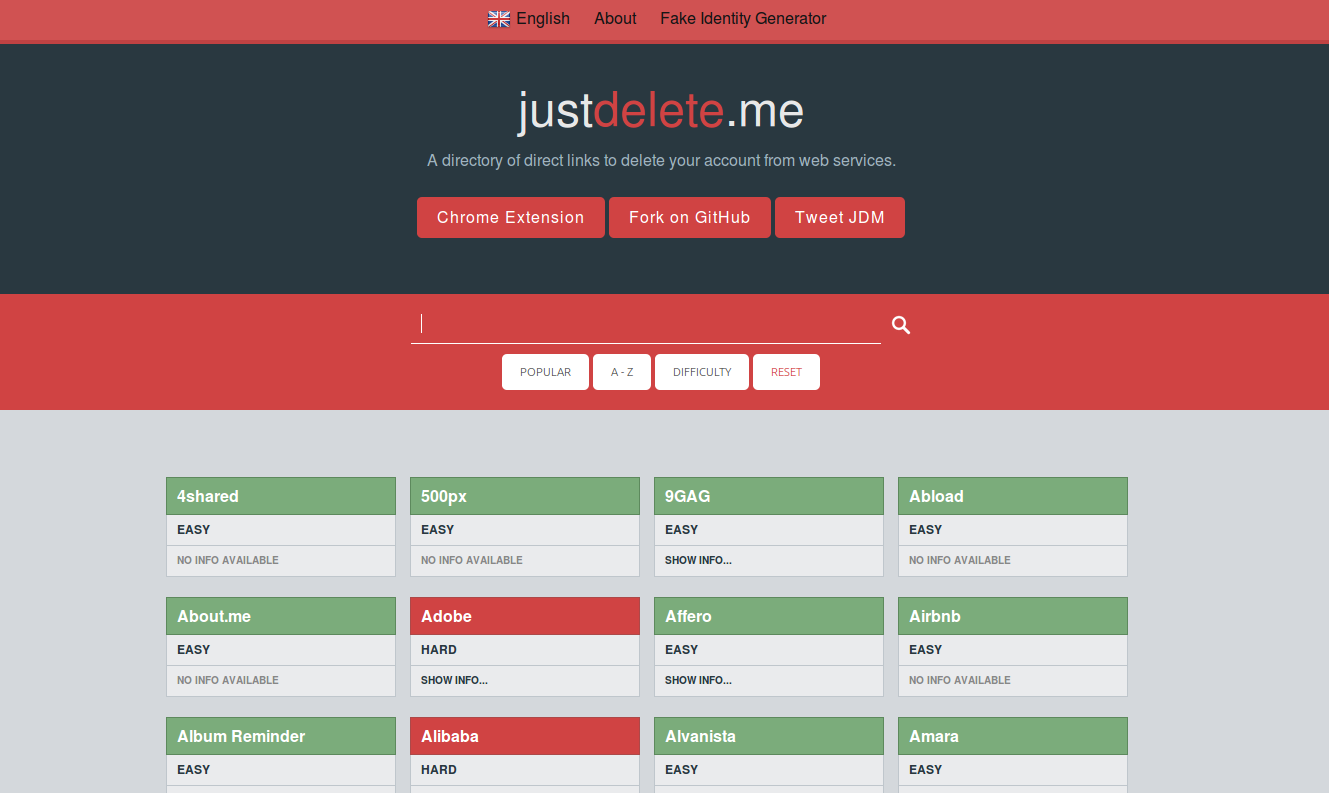This screenshot has height=793, width=1329.
Task: Expand Show Info under Adobe
Action: pos(454,680)
